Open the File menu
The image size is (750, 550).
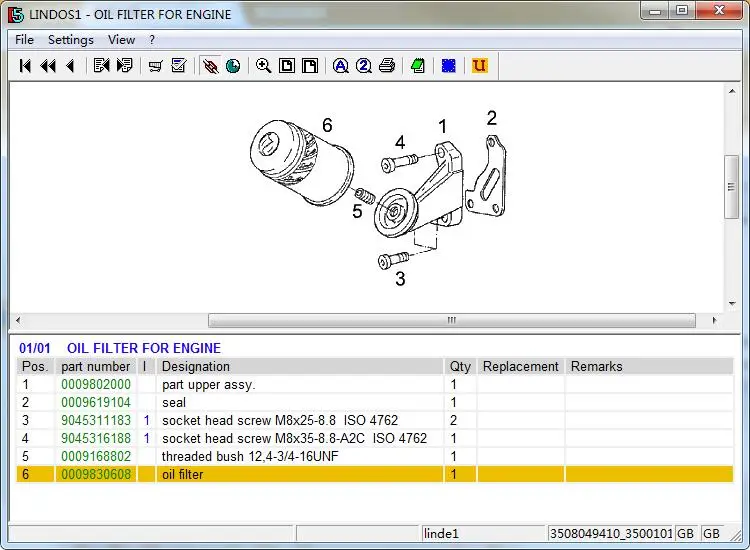click(24, 40)
